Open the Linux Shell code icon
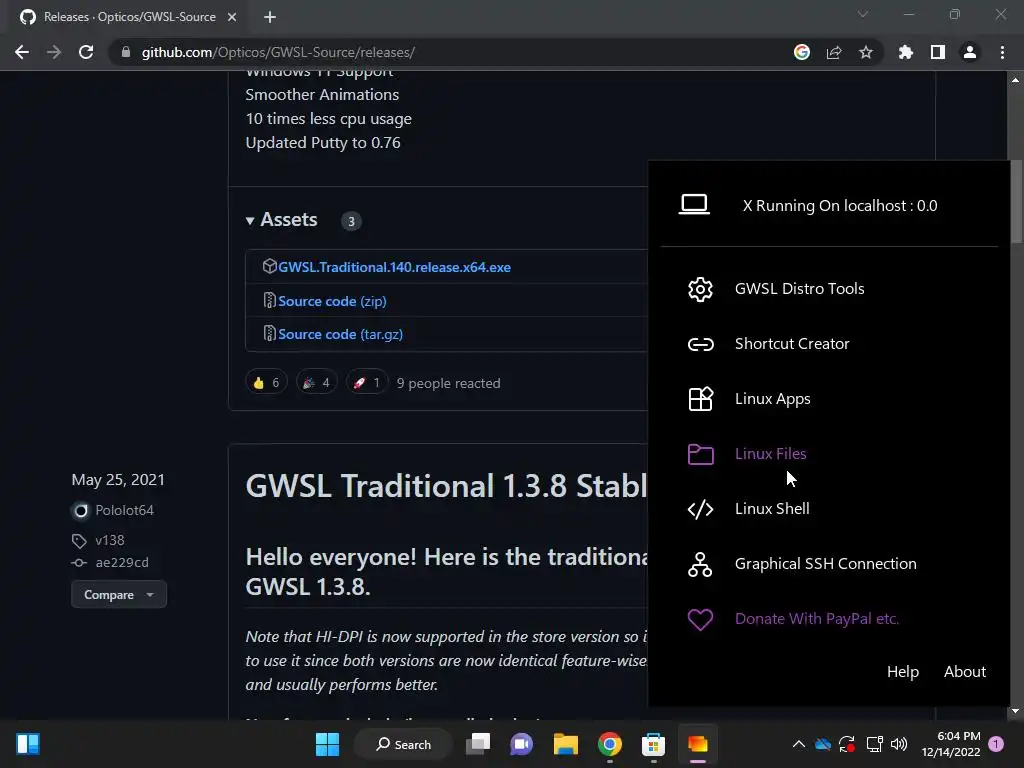The image size is (1024, 768). 700,509
